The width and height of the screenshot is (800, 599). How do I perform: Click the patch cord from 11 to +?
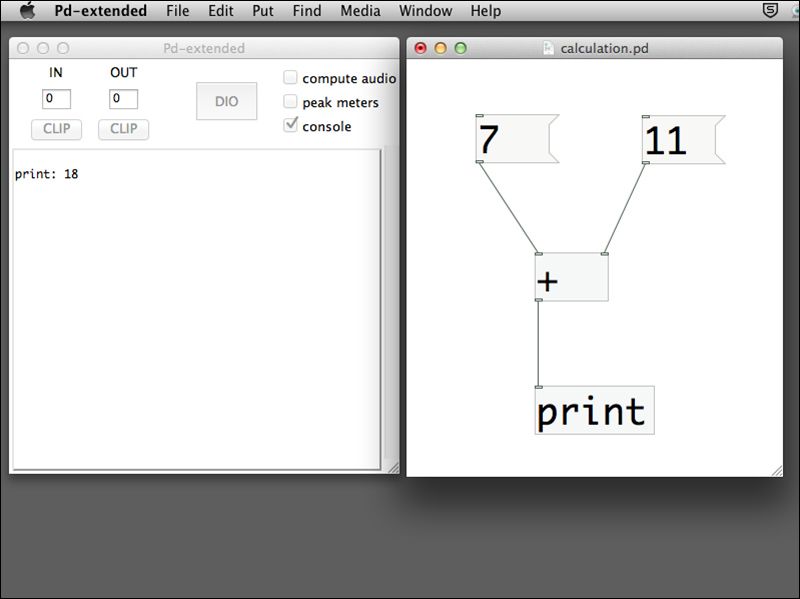coord(626,208)
